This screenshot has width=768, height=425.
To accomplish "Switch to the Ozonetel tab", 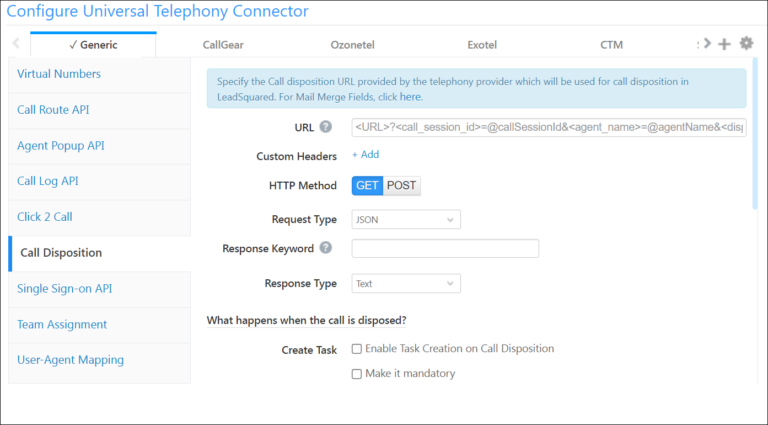I will click(x=353, y=45).
